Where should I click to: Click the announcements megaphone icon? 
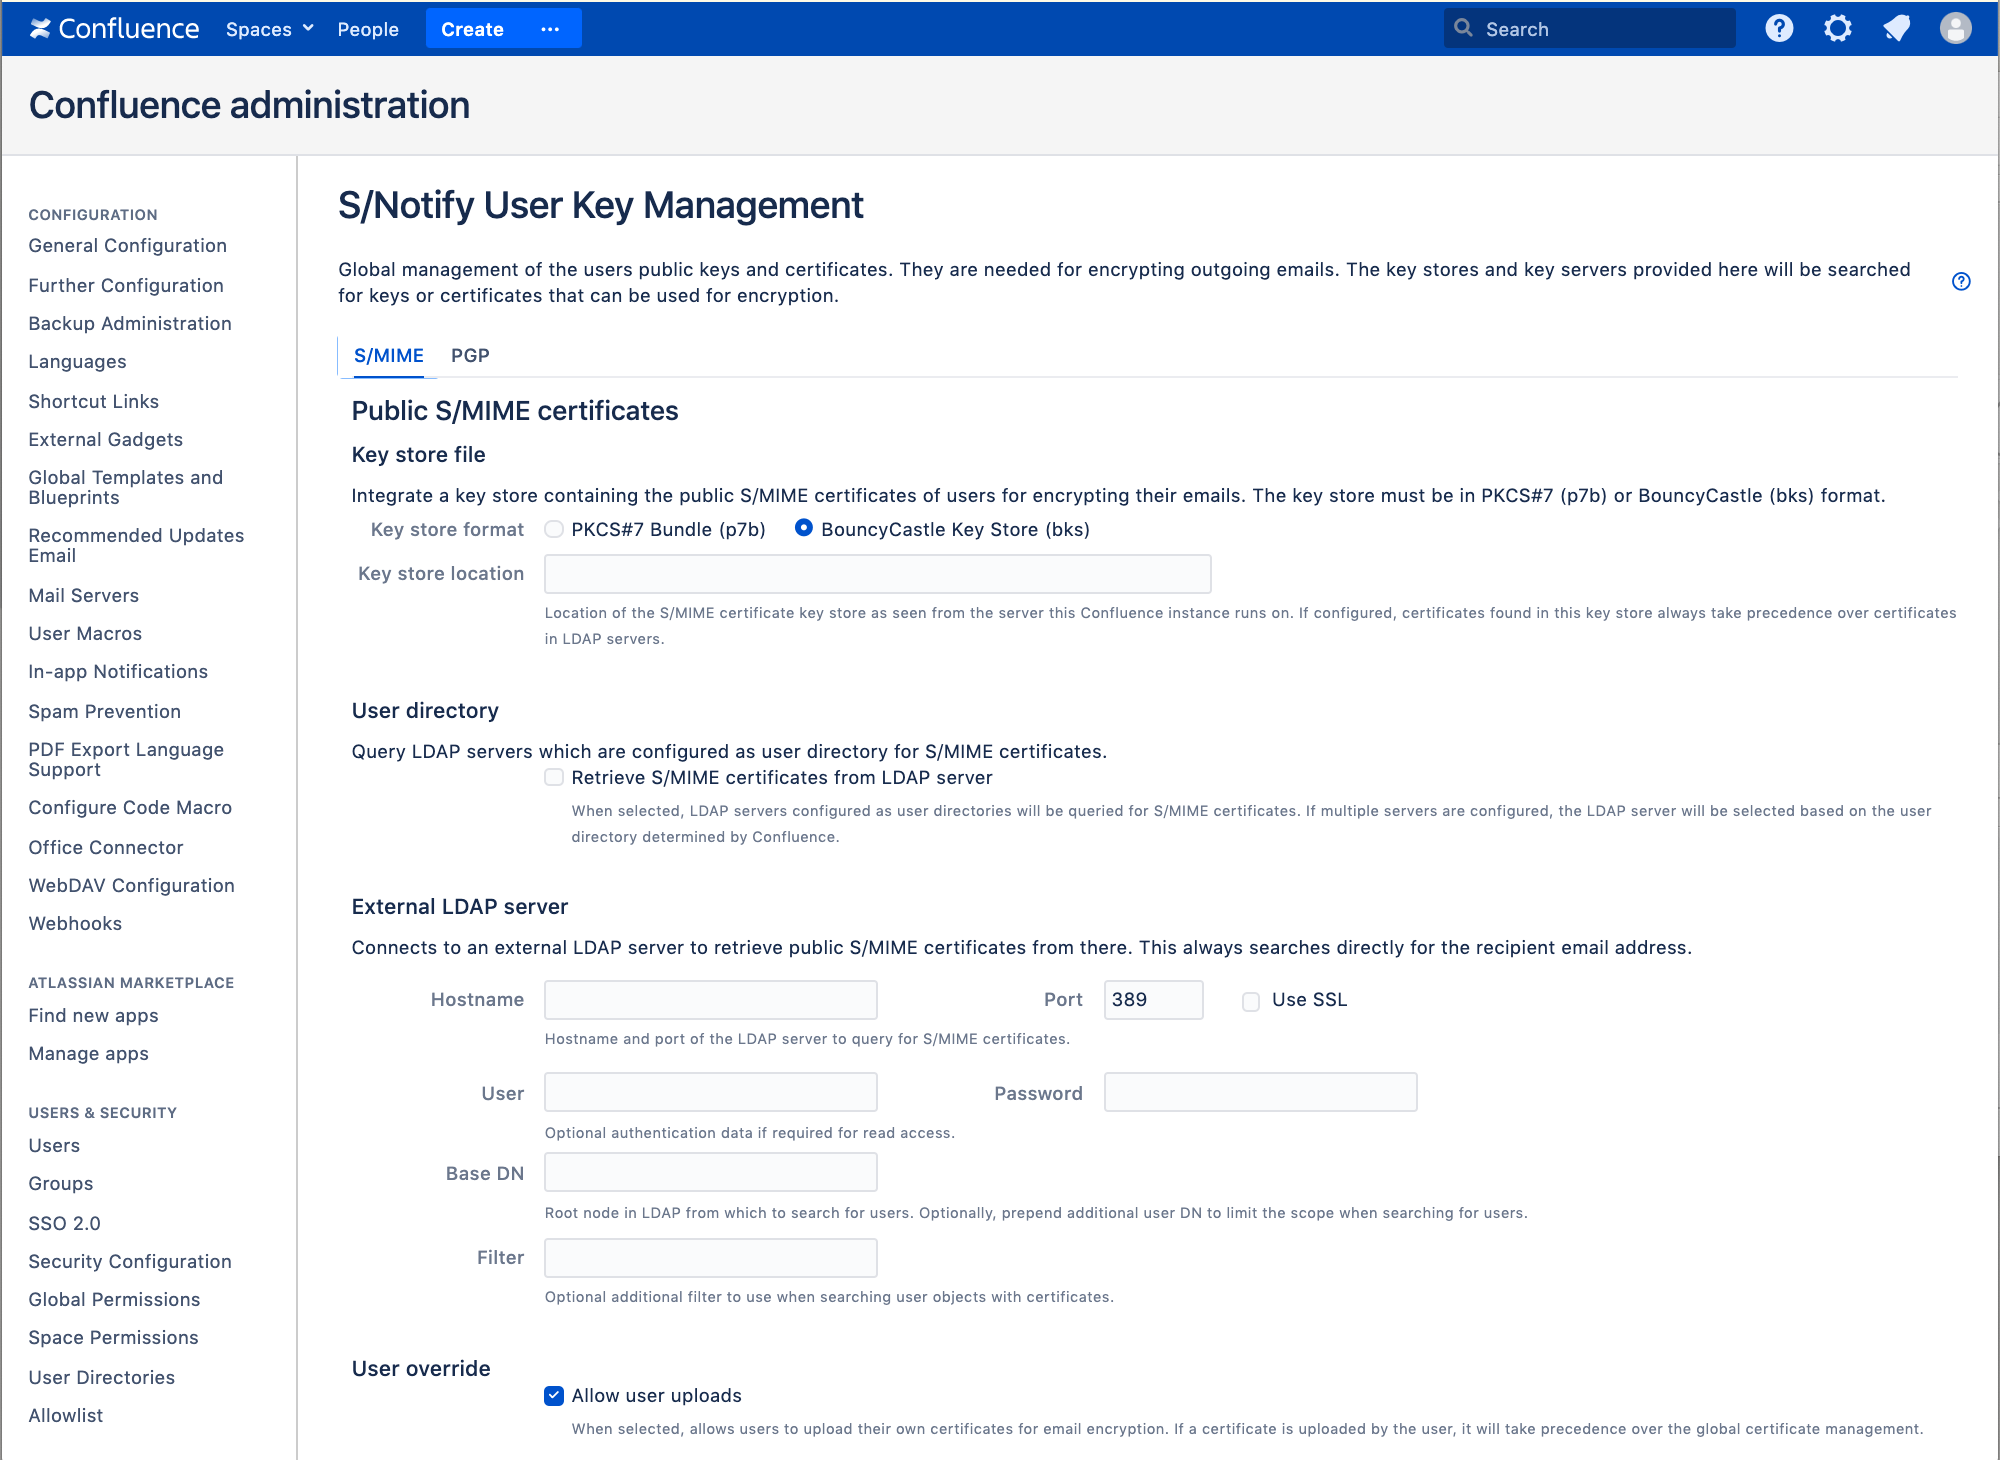tap(1896, 28)
